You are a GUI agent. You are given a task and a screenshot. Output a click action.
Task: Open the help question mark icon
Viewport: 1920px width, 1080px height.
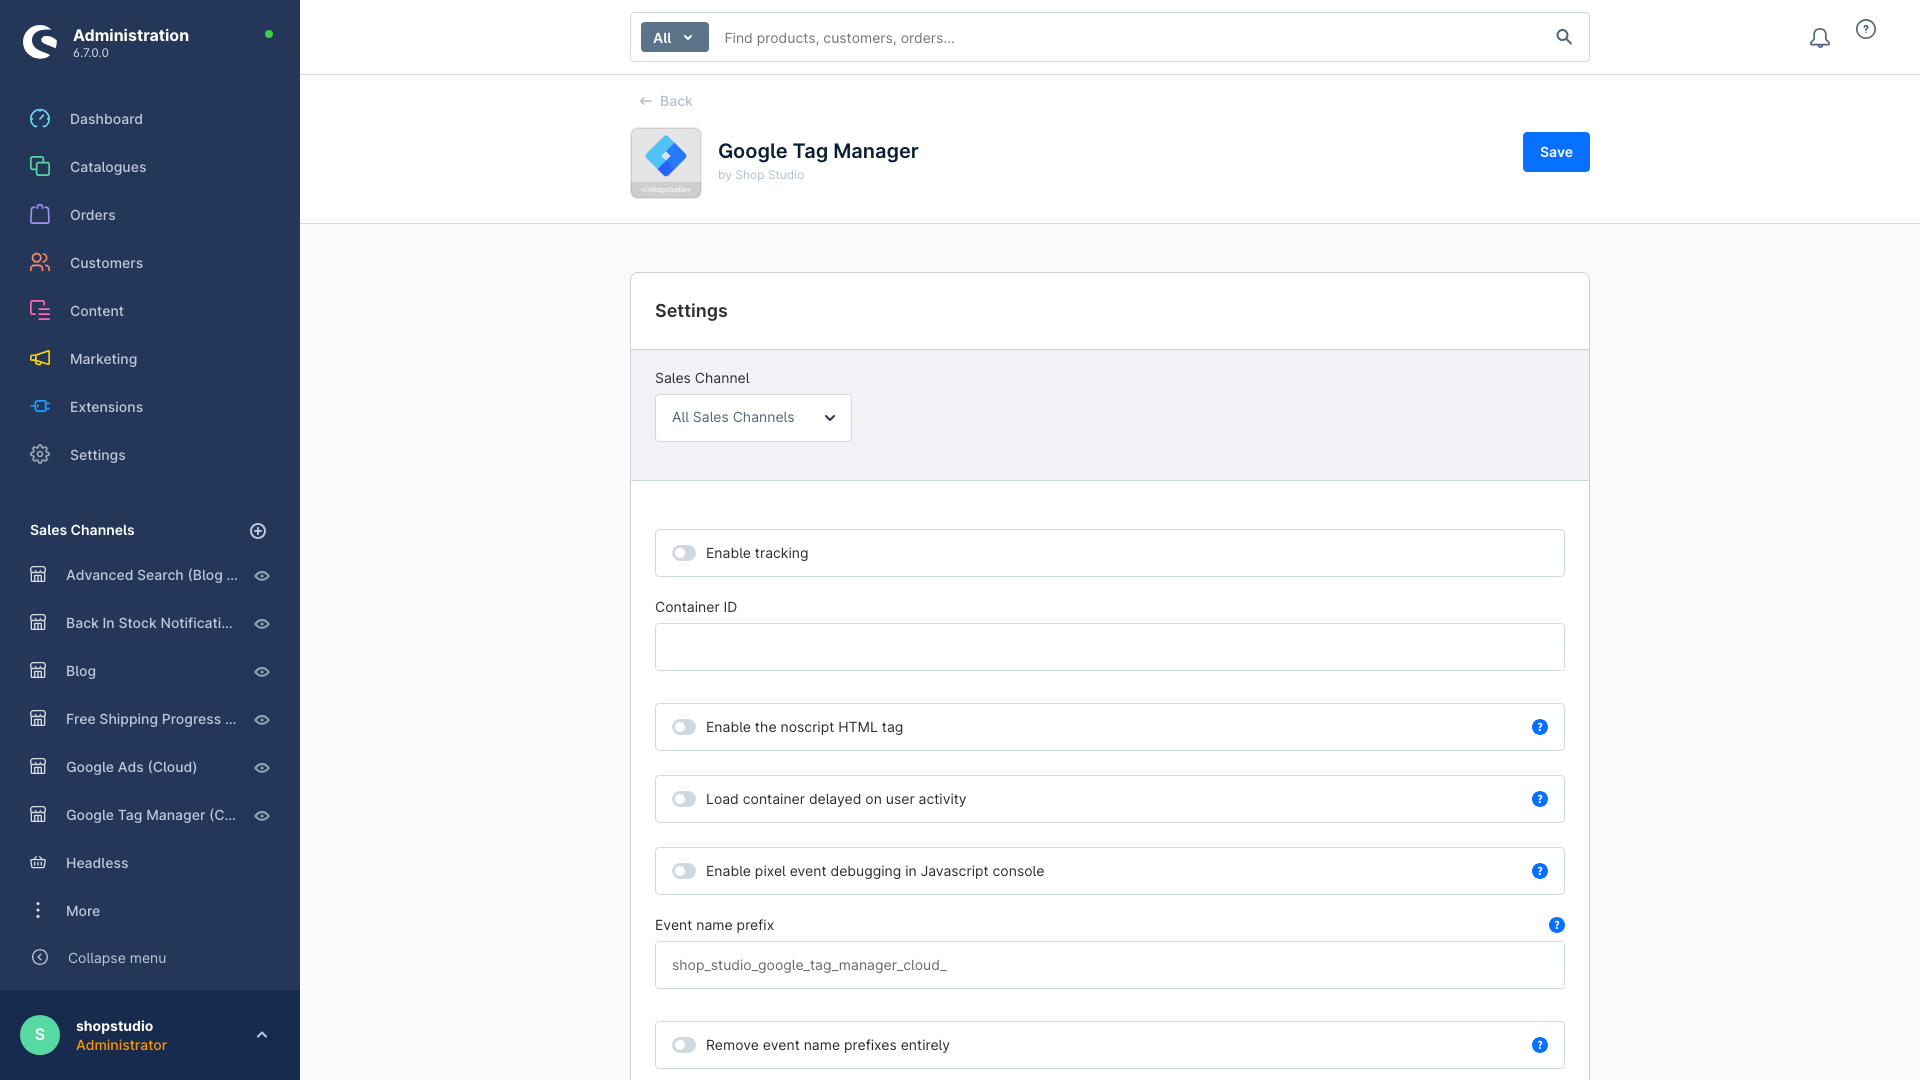pyautogui.click(x=1866, y=30)
